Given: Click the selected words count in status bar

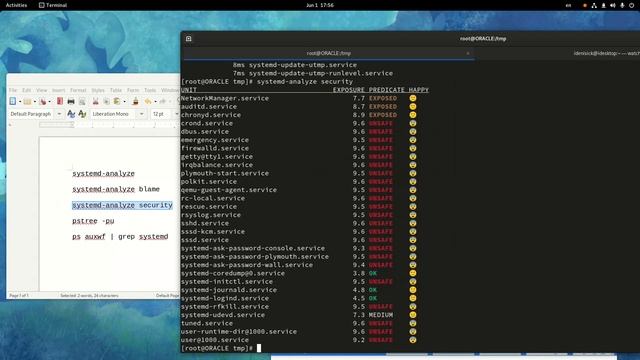Looking at the screenshot, I should click(89, 295).
